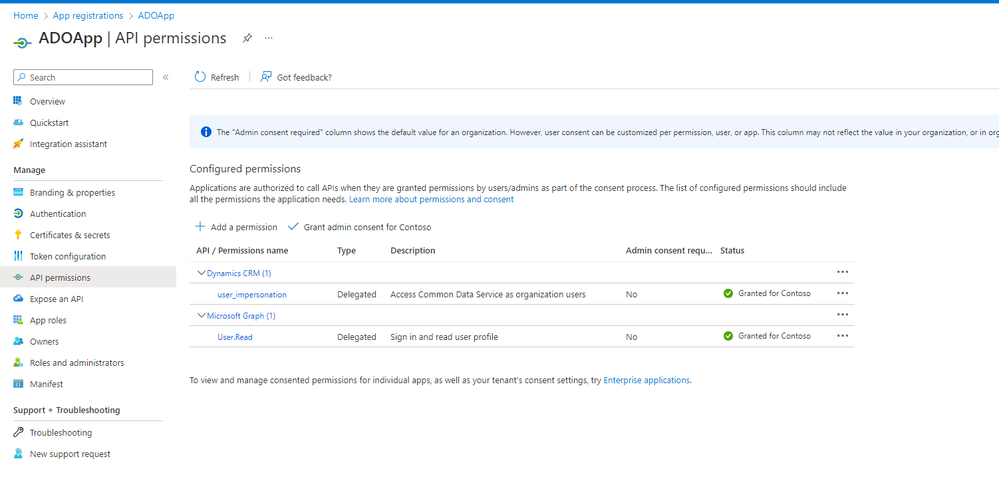The width and height of the screenshot is (999, 485).
Task: Sort by API / Permissions name column header
Action: [x=242, y=250]
